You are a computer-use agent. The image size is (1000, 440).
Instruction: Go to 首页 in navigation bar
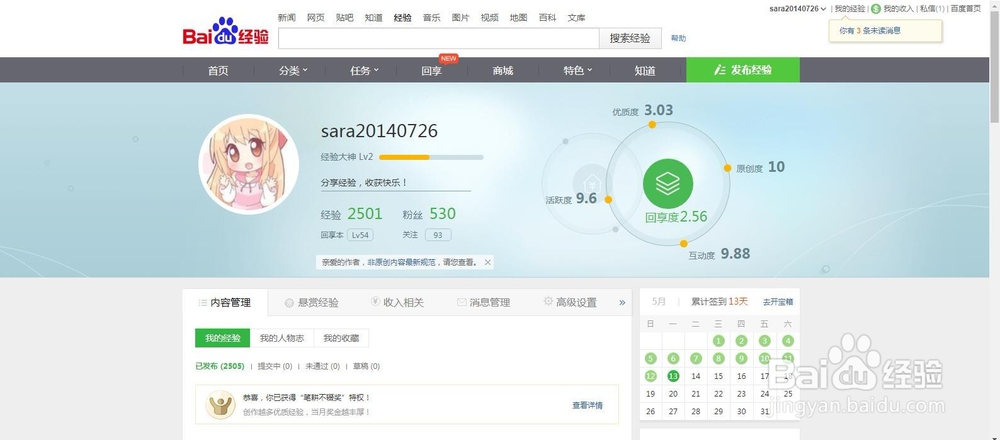click(x=218, y=70)
